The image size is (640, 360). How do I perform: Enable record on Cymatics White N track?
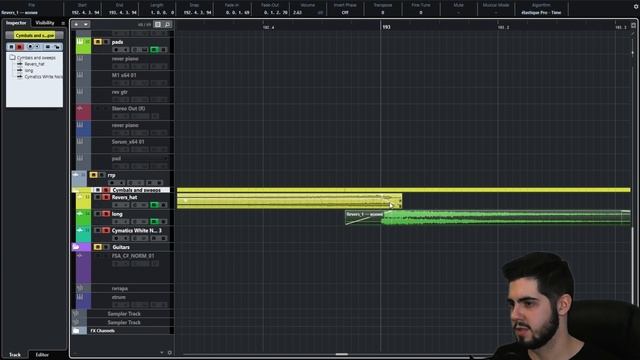pyautogui.click(x=116, y=238)
